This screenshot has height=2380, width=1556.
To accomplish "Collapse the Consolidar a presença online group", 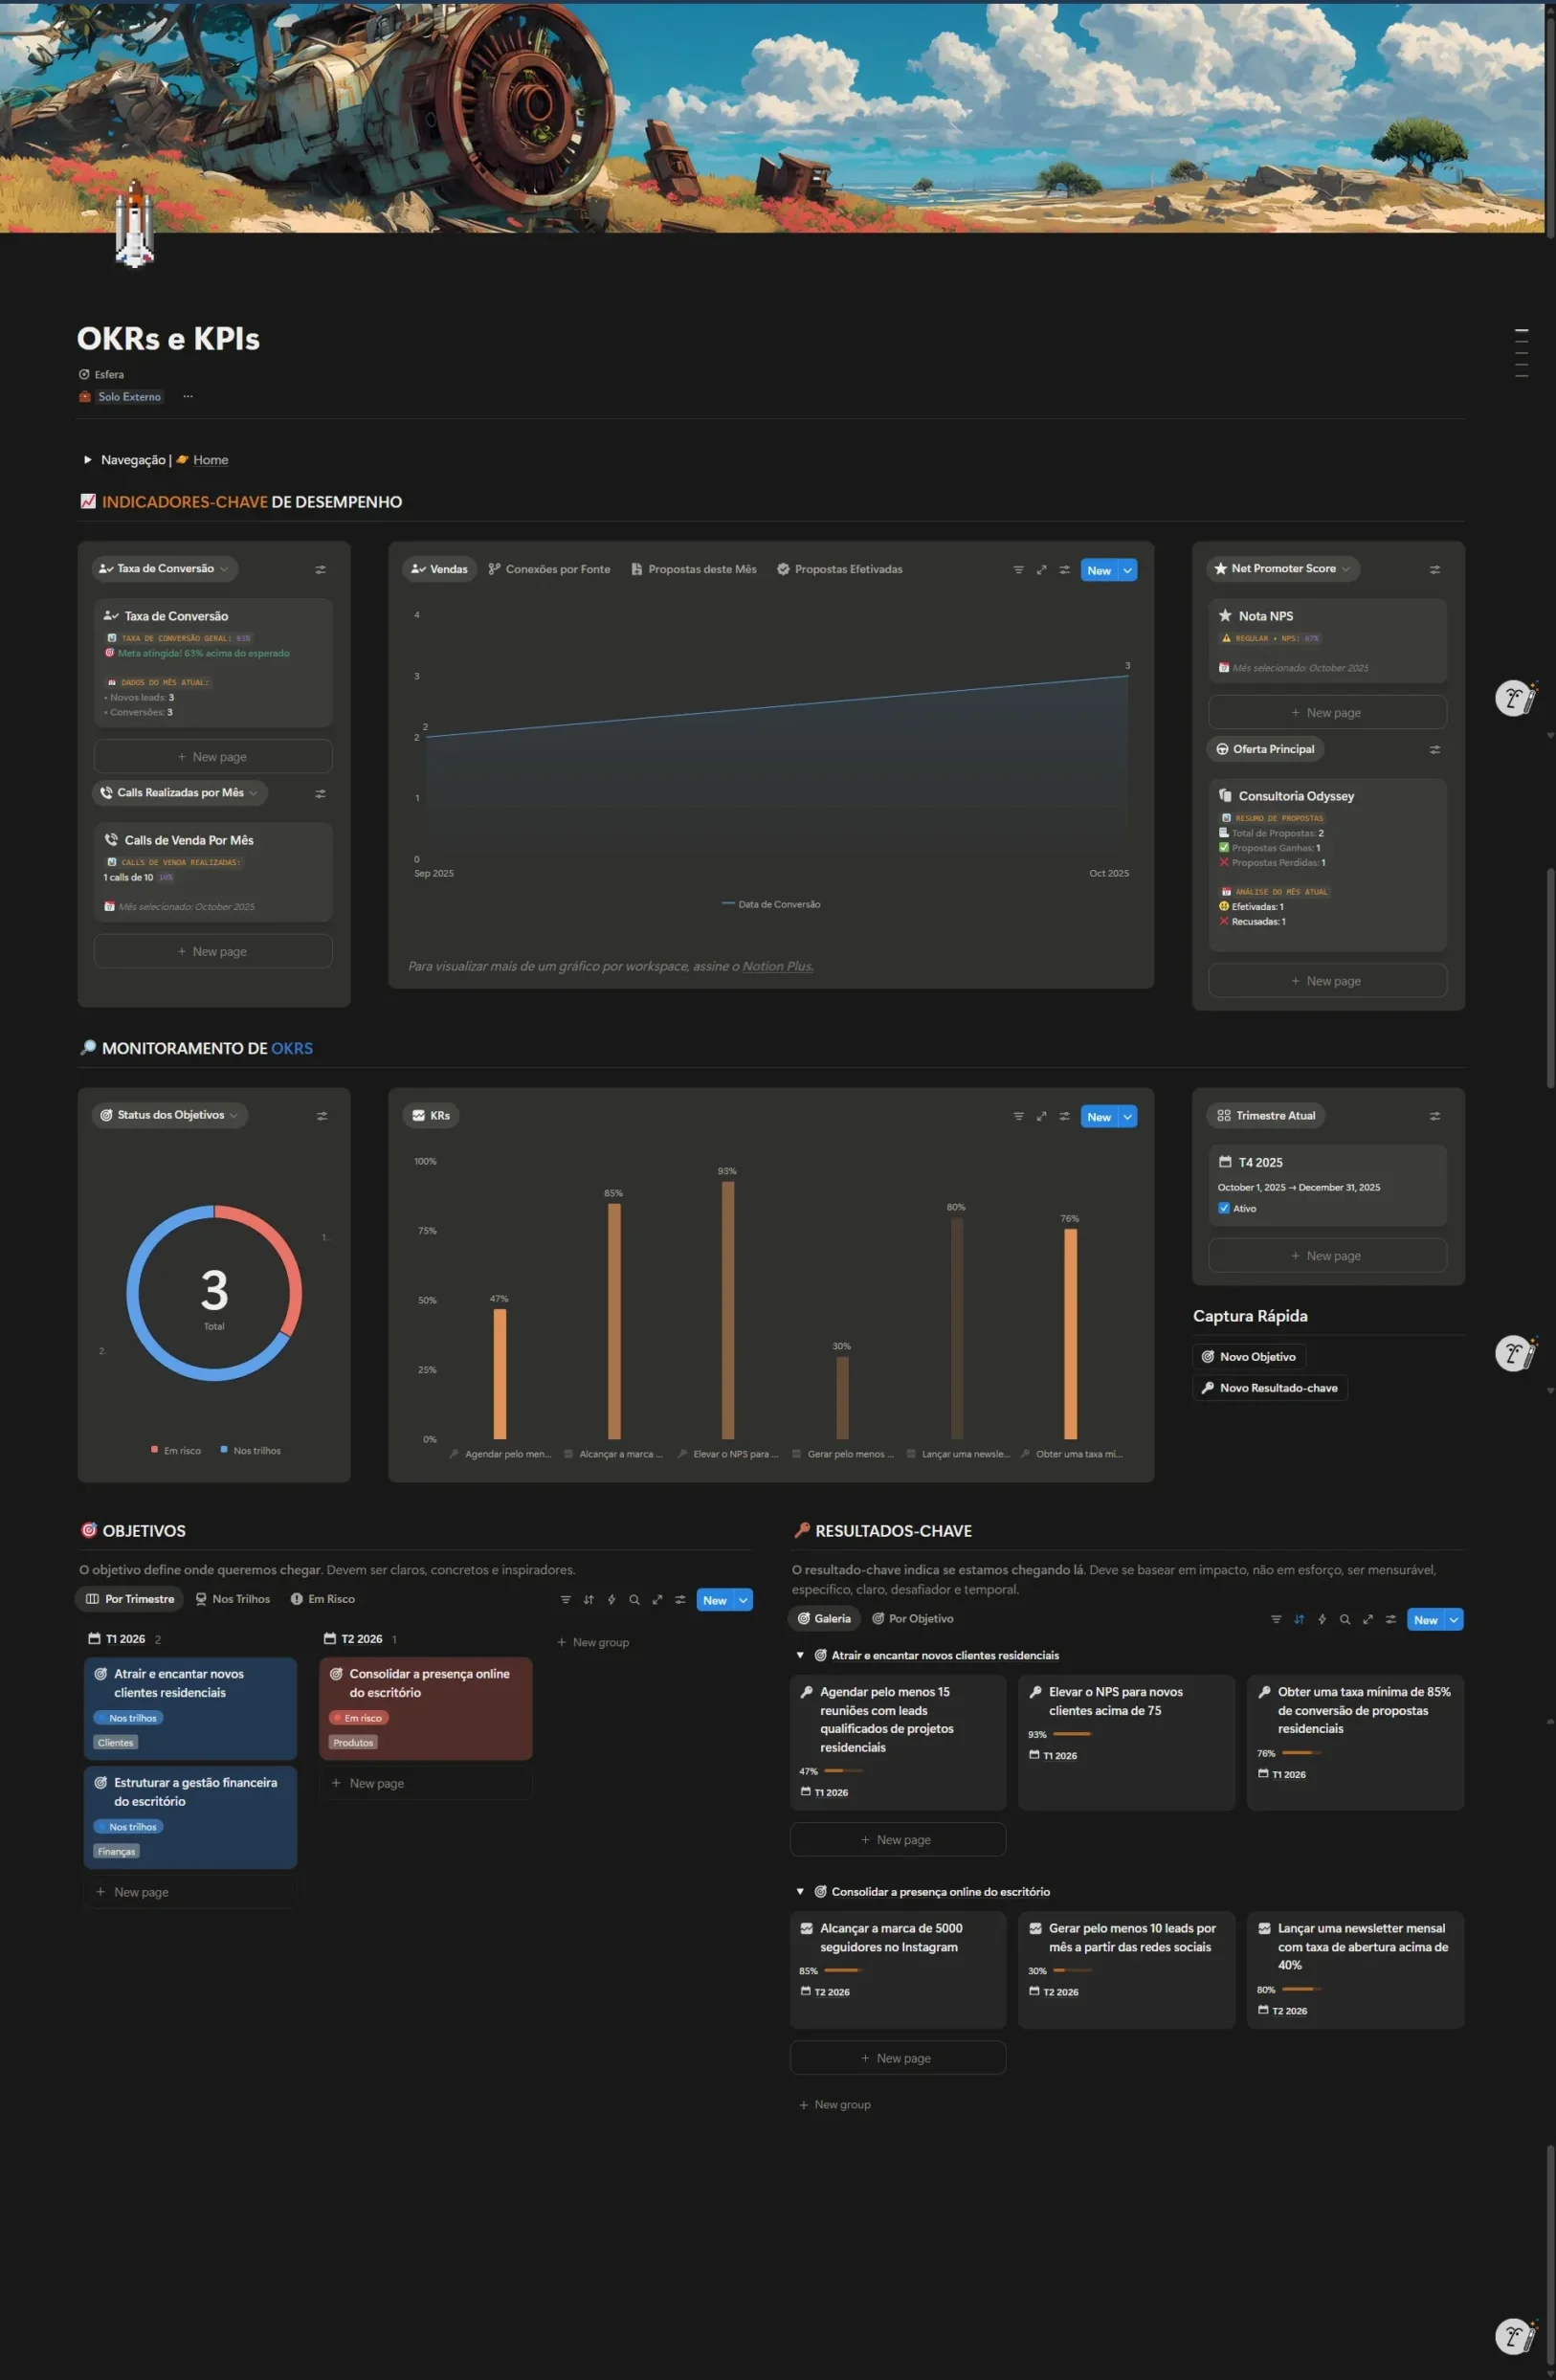I will pos(800,1891).
